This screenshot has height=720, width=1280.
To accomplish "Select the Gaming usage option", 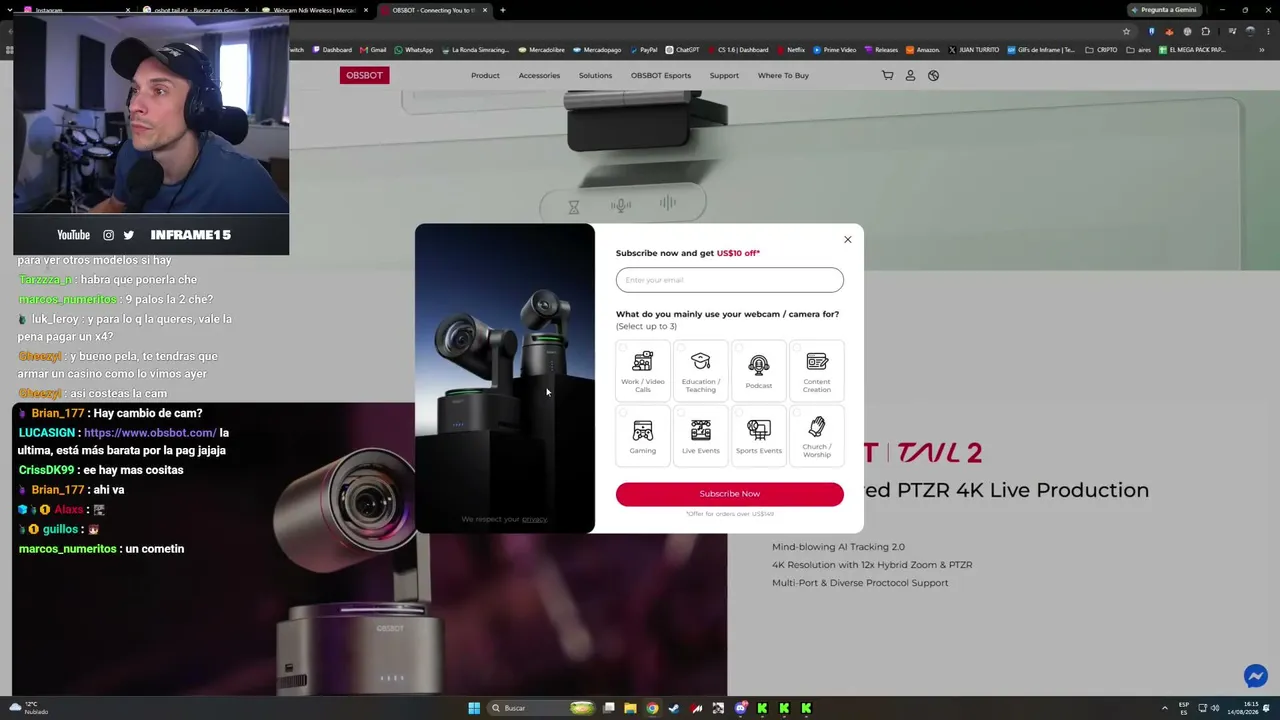I will [643, 436].
